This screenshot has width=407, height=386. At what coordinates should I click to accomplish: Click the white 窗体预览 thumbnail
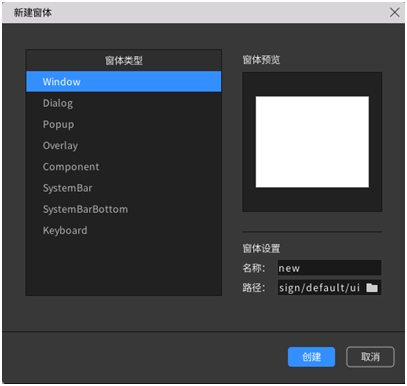tap(312, 142)
